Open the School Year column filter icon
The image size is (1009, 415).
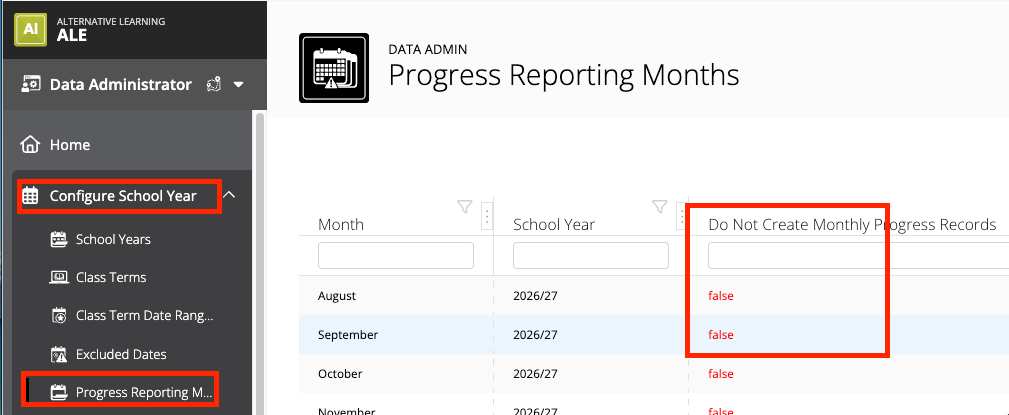pyautogui.click(x=659, y=207)
